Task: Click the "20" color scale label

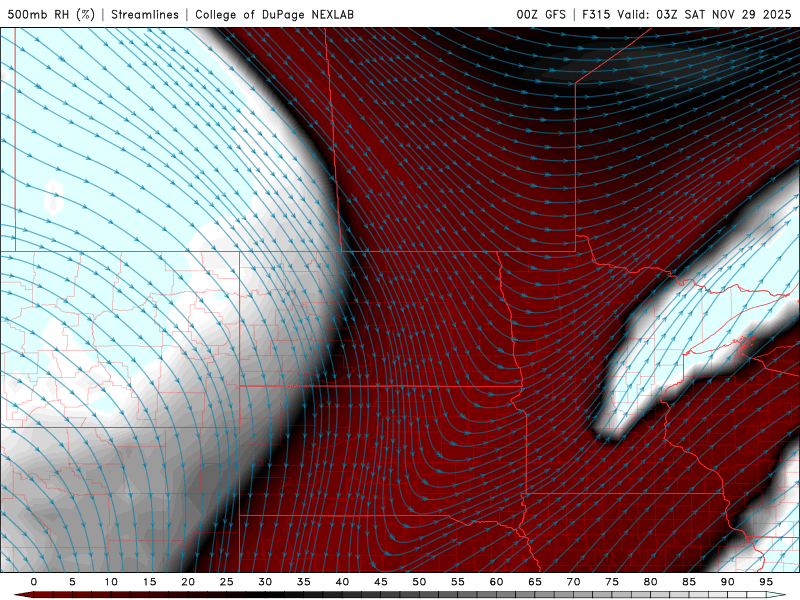Action: point(188,582)
